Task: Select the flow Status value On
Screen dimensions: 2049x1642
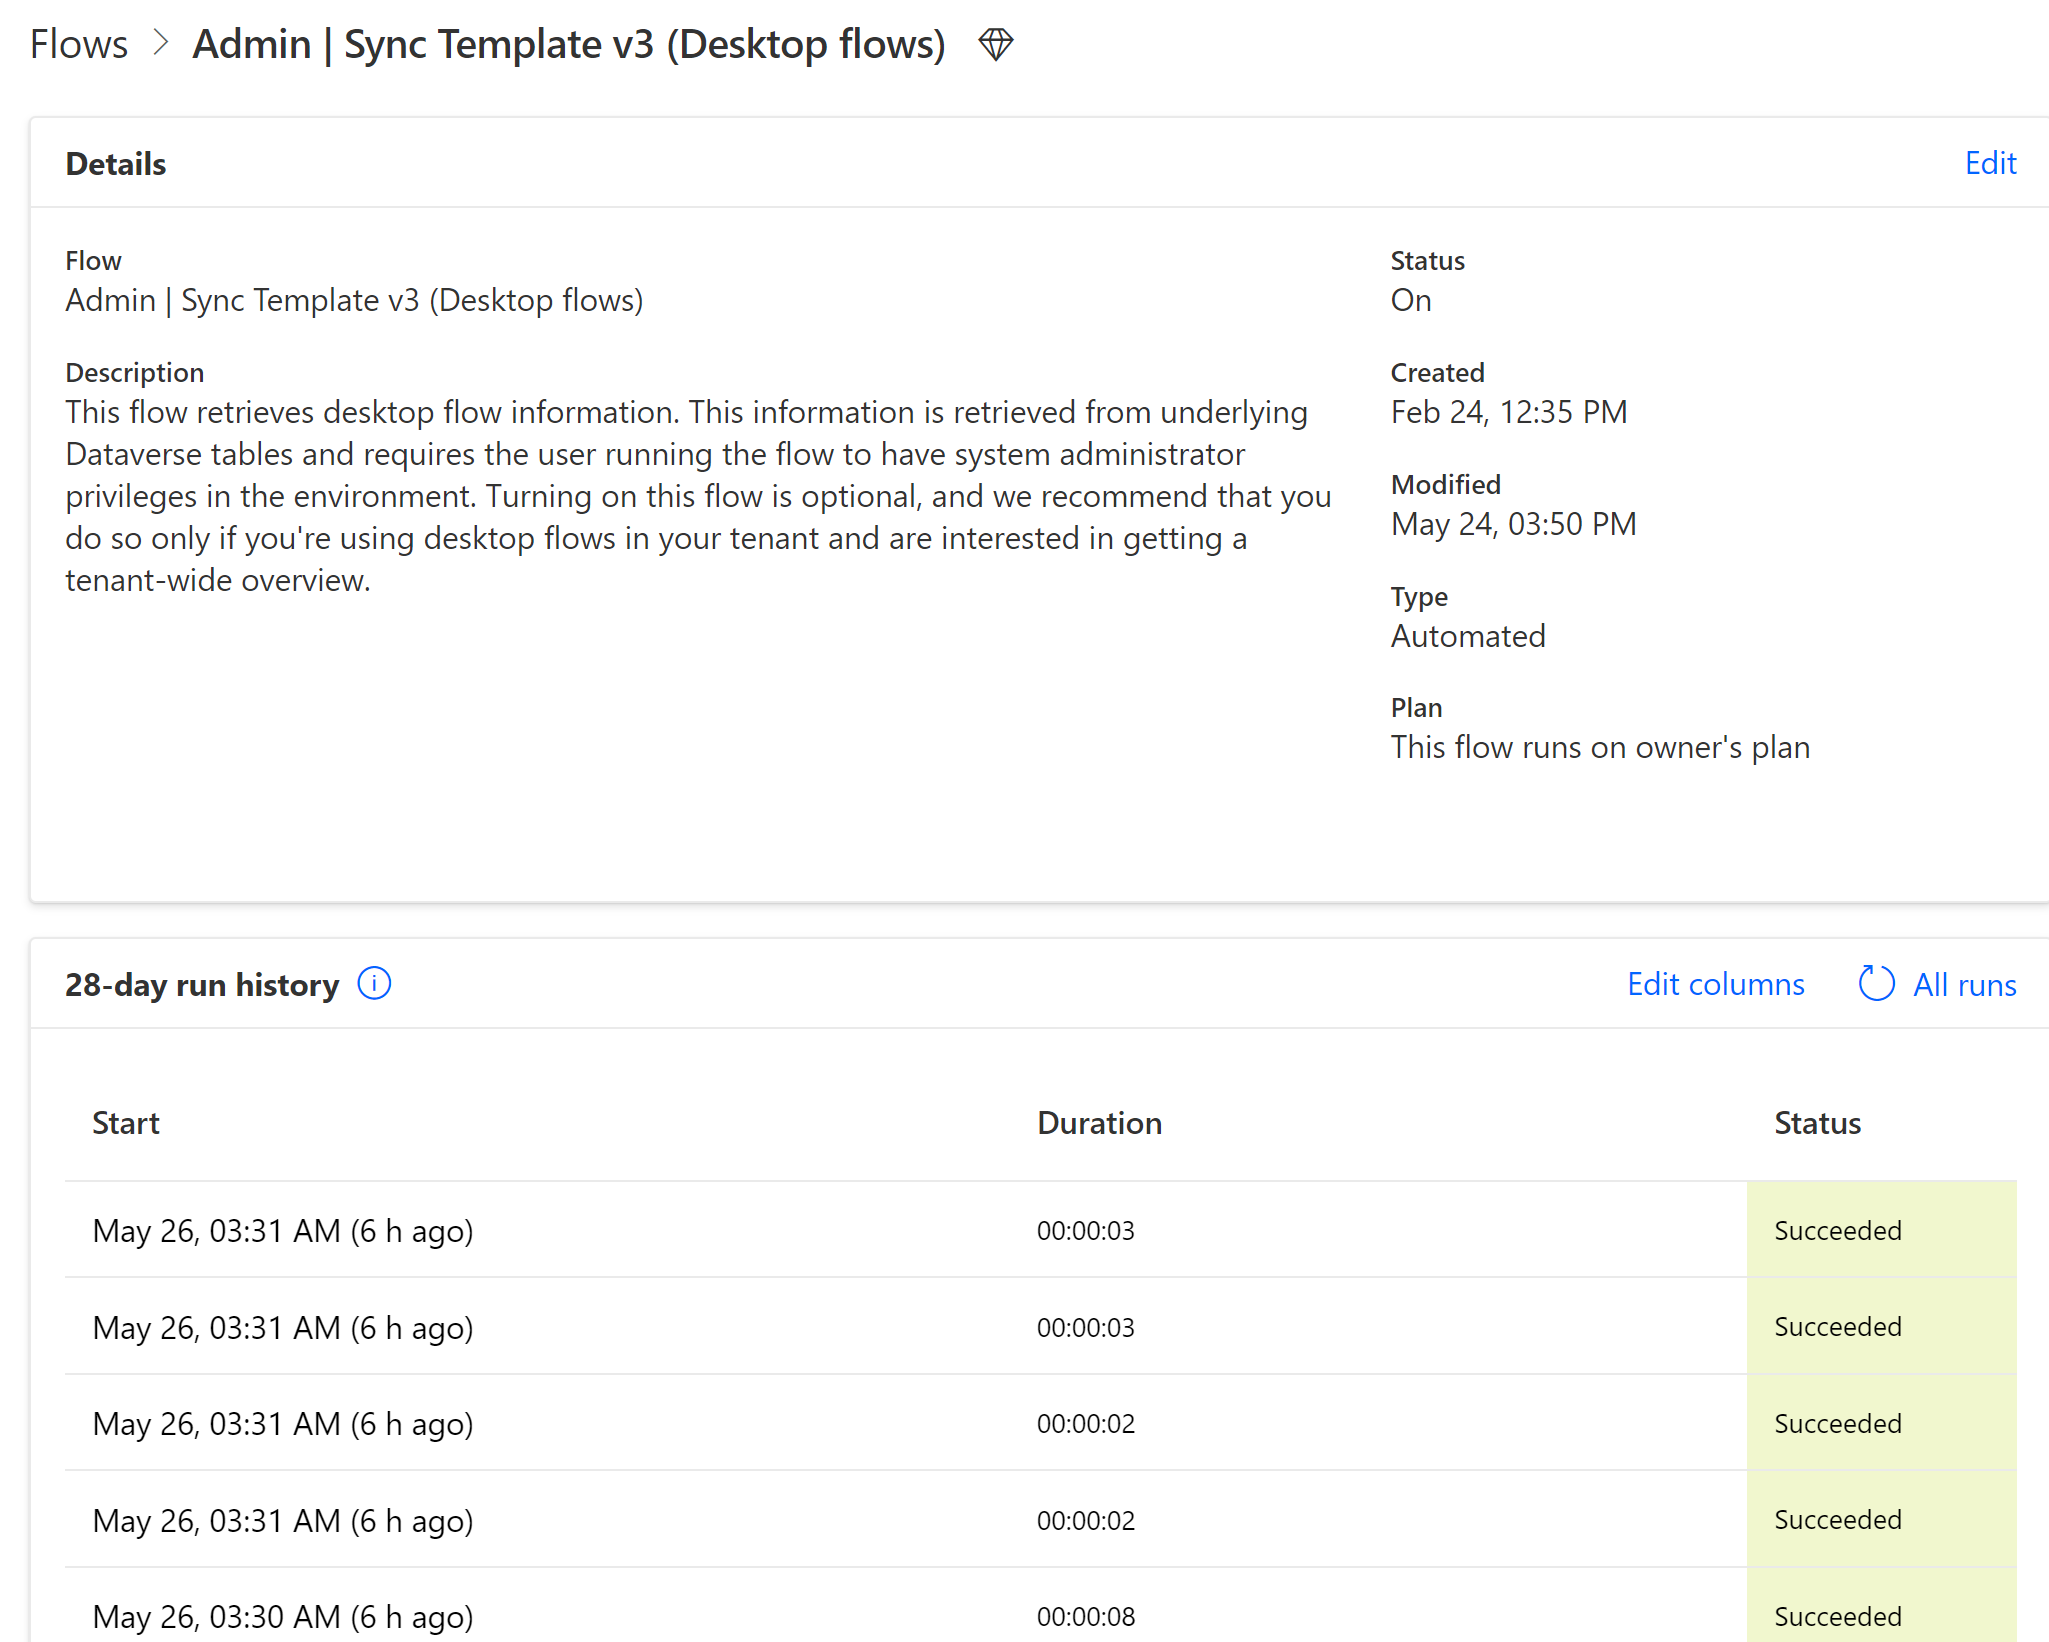Action: (x=1411, y=300)
